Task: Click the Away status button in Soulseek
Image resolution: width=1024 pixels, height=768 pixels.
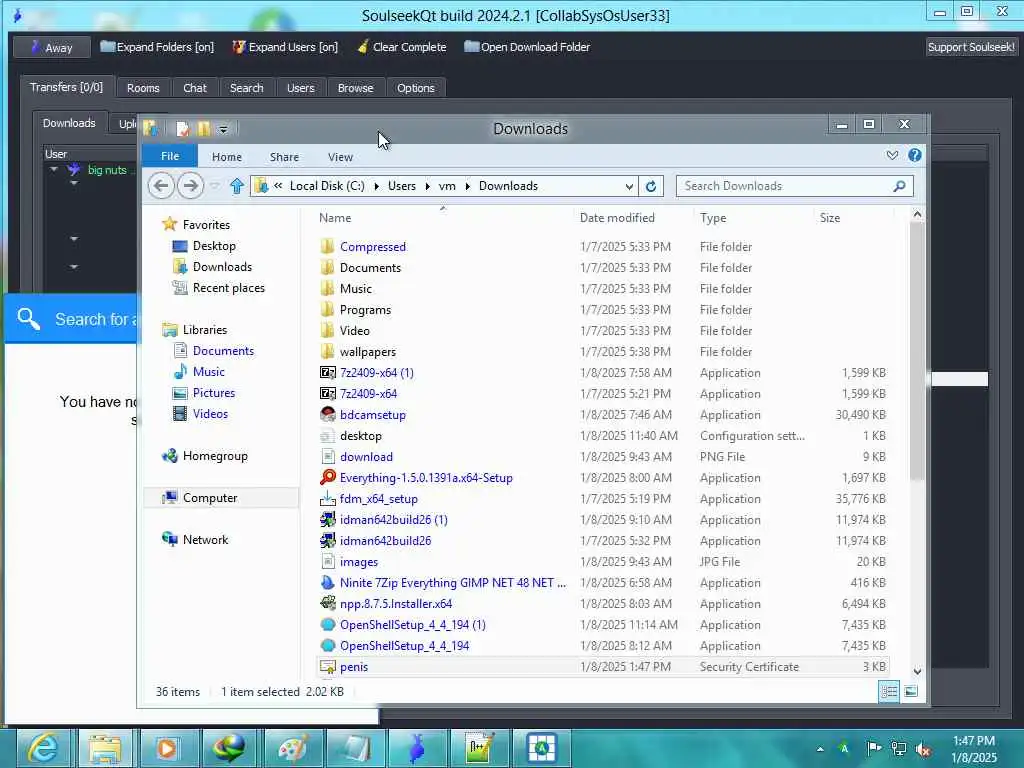Action: [x=52, y=47]
